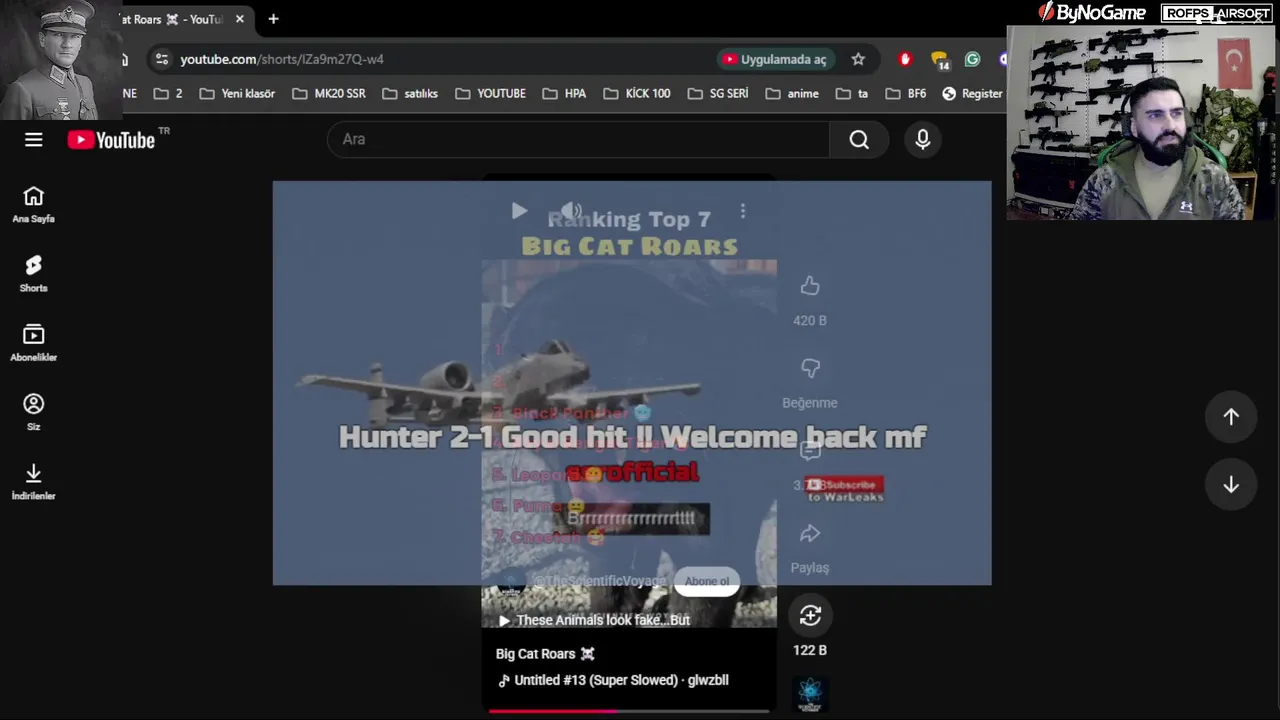Open the BF6 bookmarks folder
Viewport: 1280px width, 720px height.
click(x=906, y=93)
